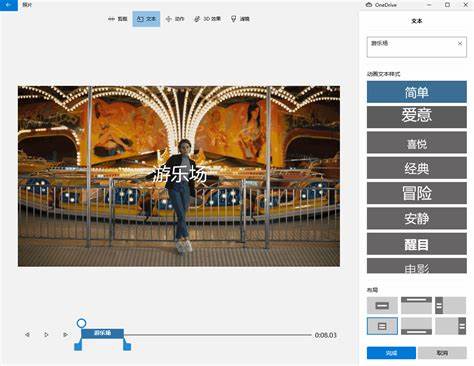This screenshot has height=366, width=474.
Task: Click the round timeline playhead marker
Action: [81, 323]
